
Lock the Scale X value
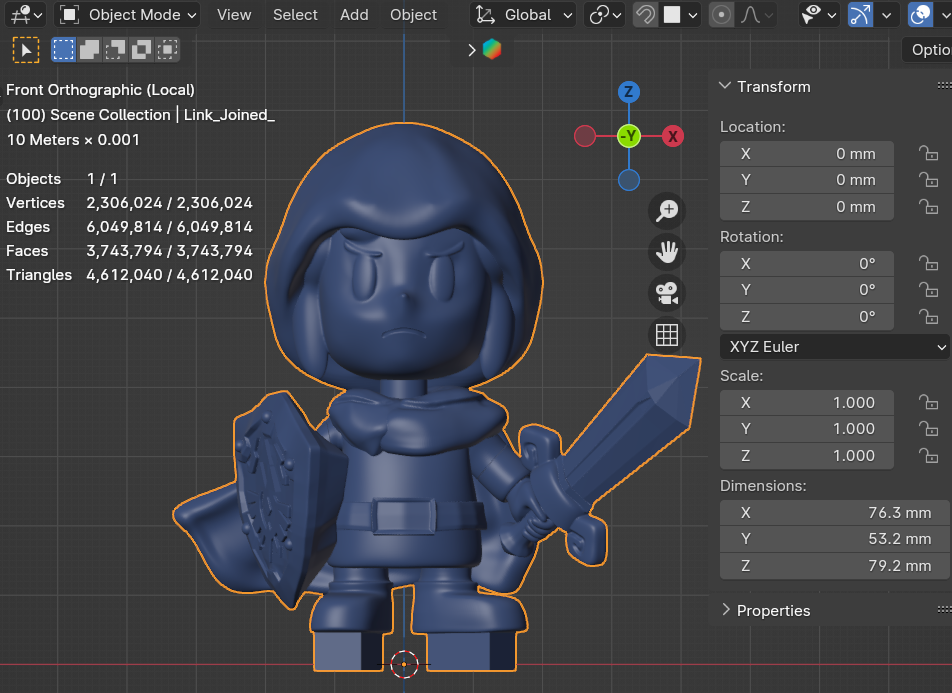(x=928, y=402)
